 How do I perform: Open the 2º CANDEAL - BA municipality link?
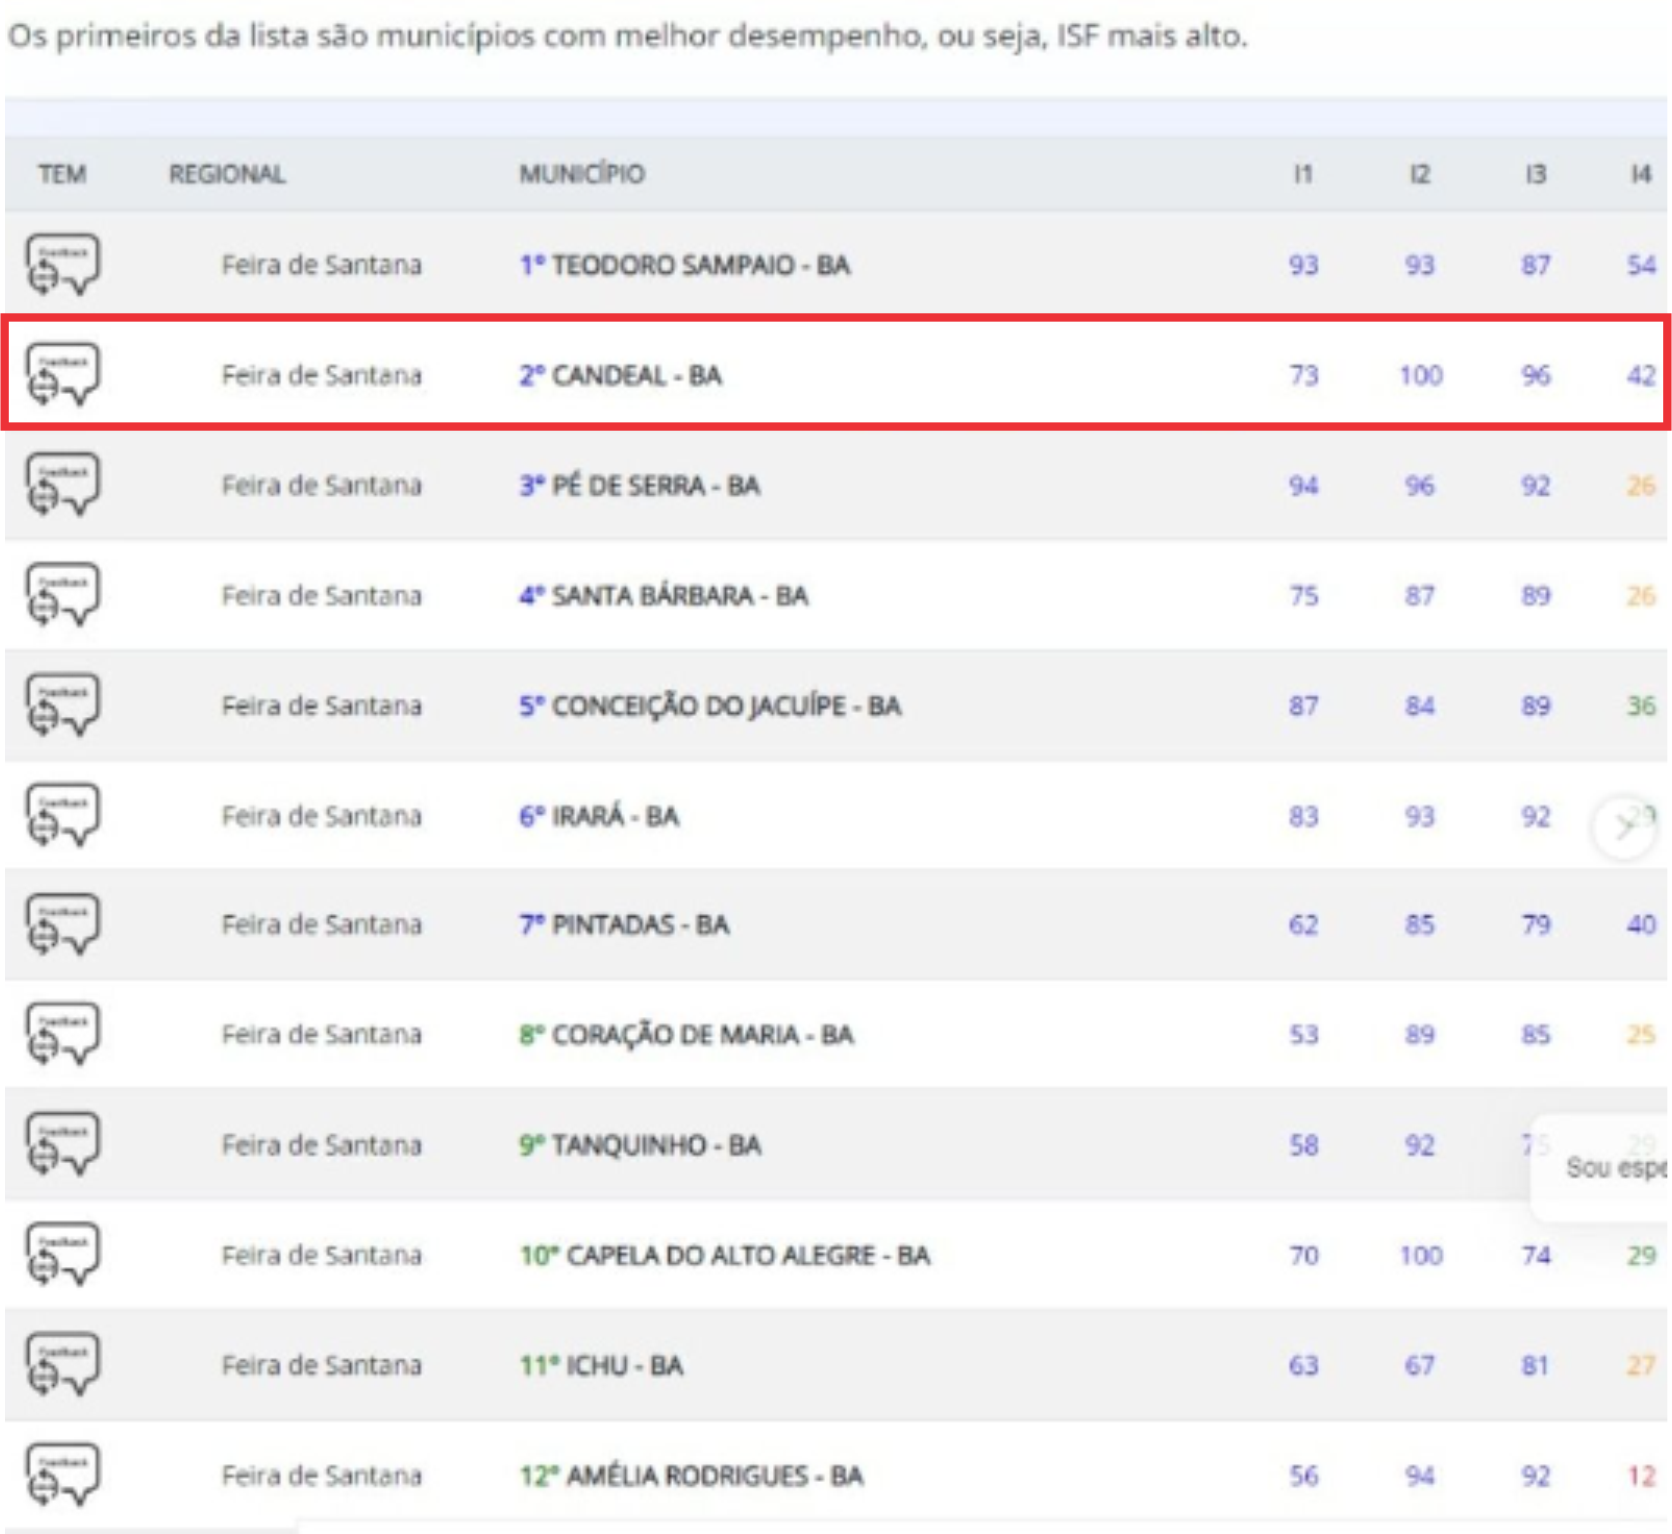coord(620,375)
